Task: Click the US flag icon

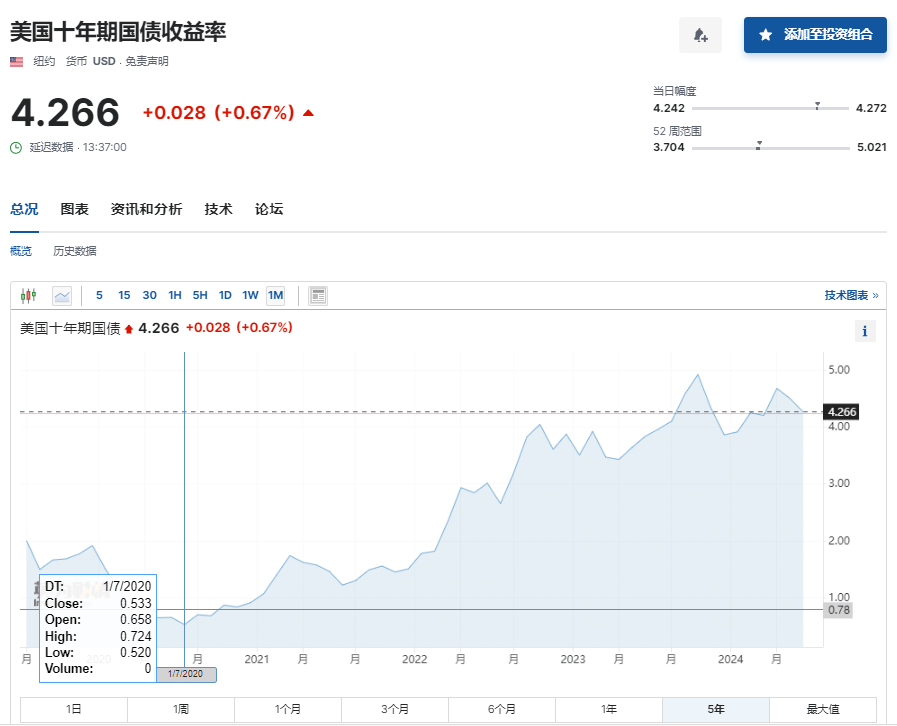Action: (x=17, y=61)
